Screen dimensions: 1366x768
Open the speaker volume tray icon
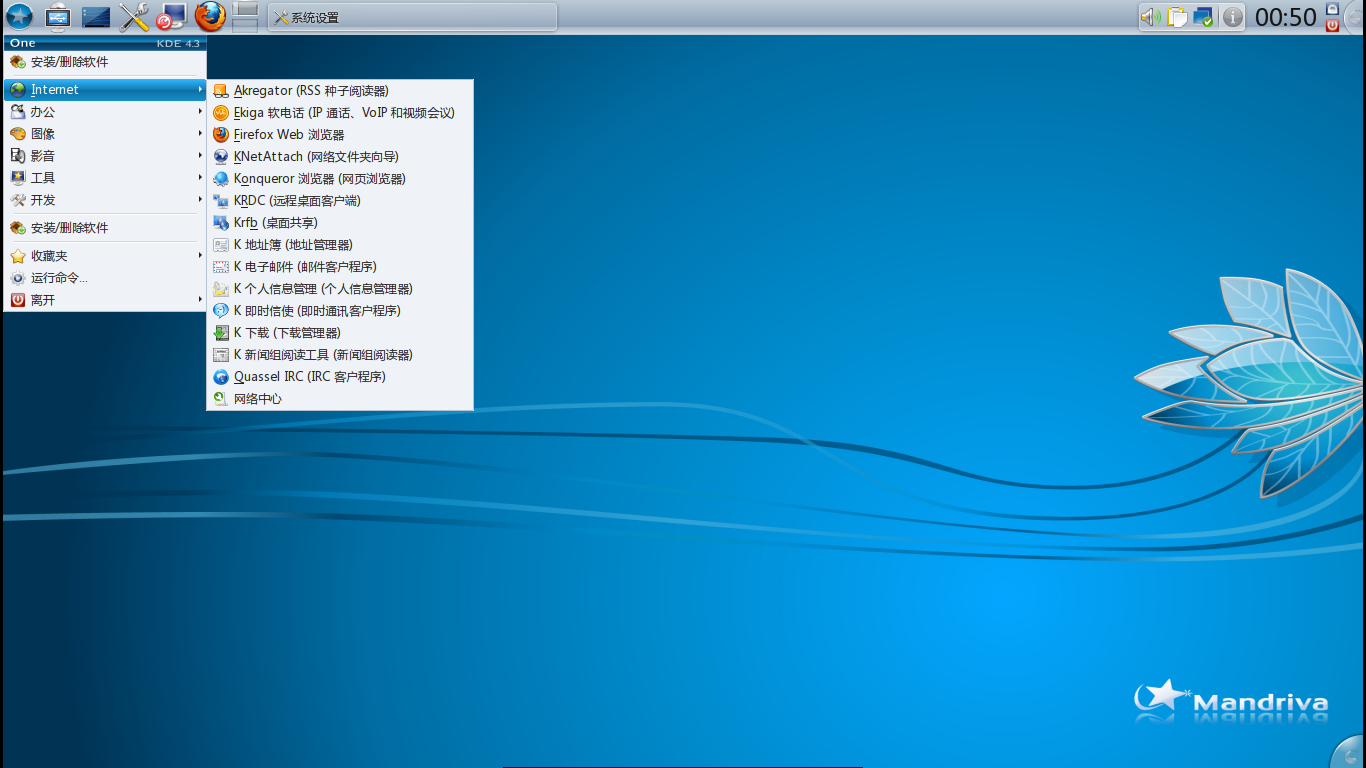point(1151,17)
